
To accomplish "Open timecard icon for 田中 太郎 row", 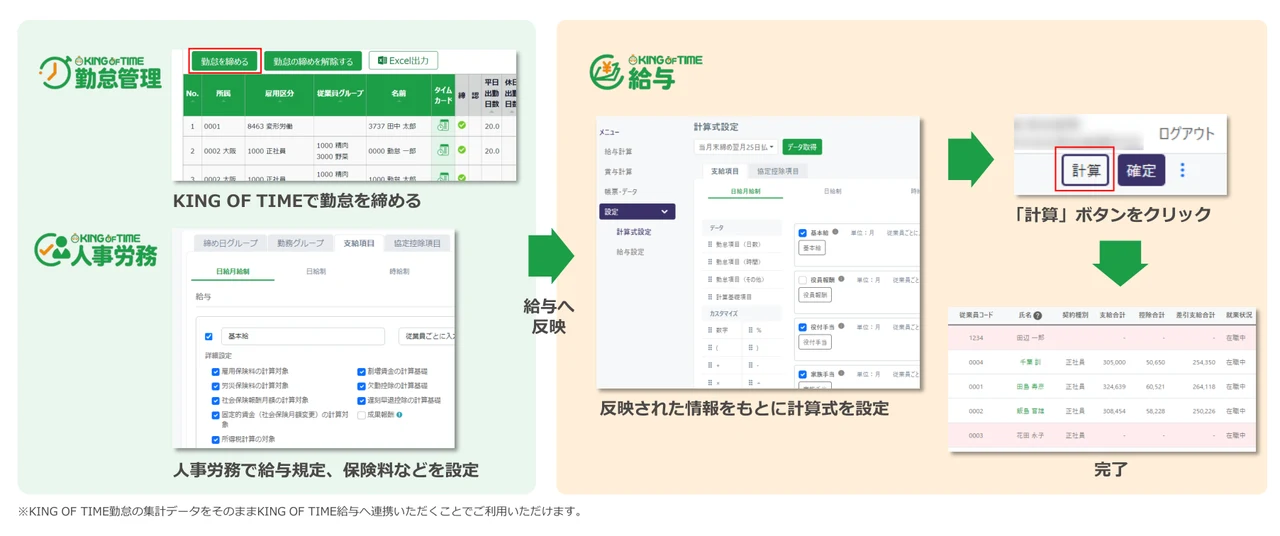I will click(x=442, y=126).
